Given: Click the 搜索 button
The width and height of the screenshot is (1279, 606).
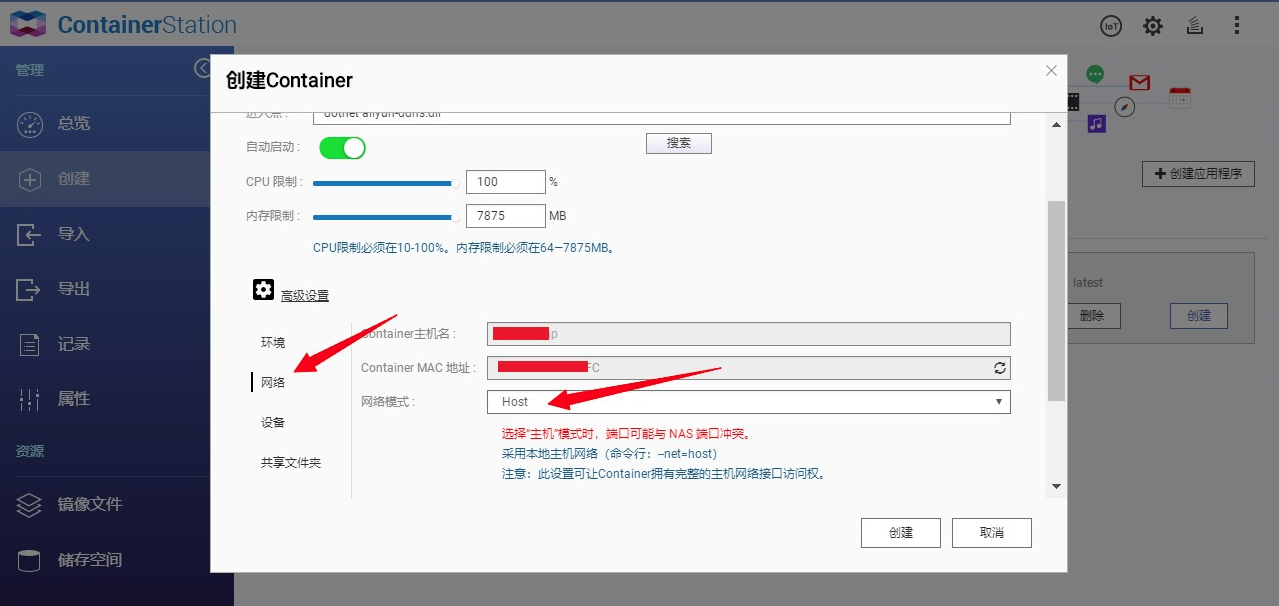Looking at the screenshot, I should click(x=679, y=143).
